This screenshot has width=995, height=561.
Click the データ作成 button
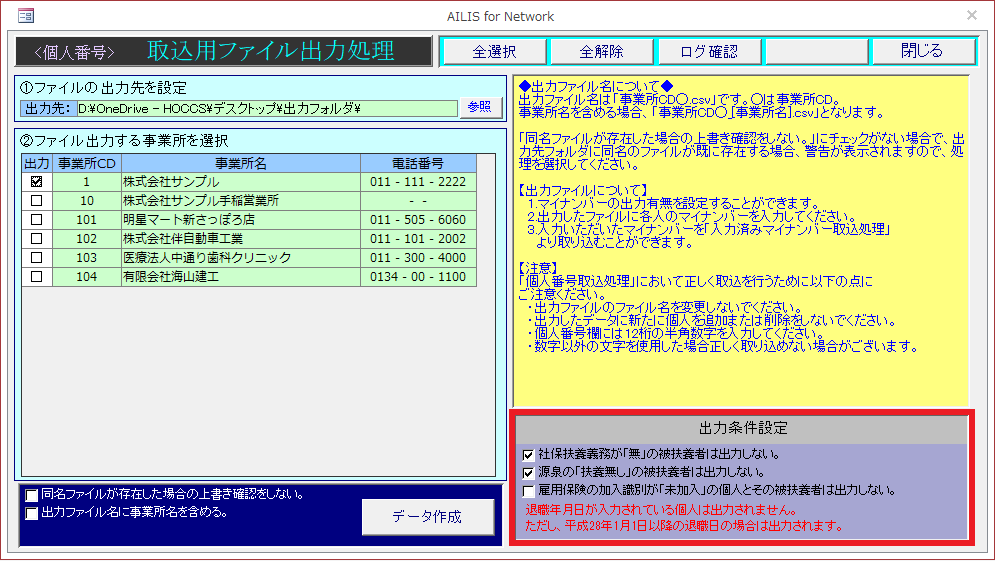tap(427, 516)
